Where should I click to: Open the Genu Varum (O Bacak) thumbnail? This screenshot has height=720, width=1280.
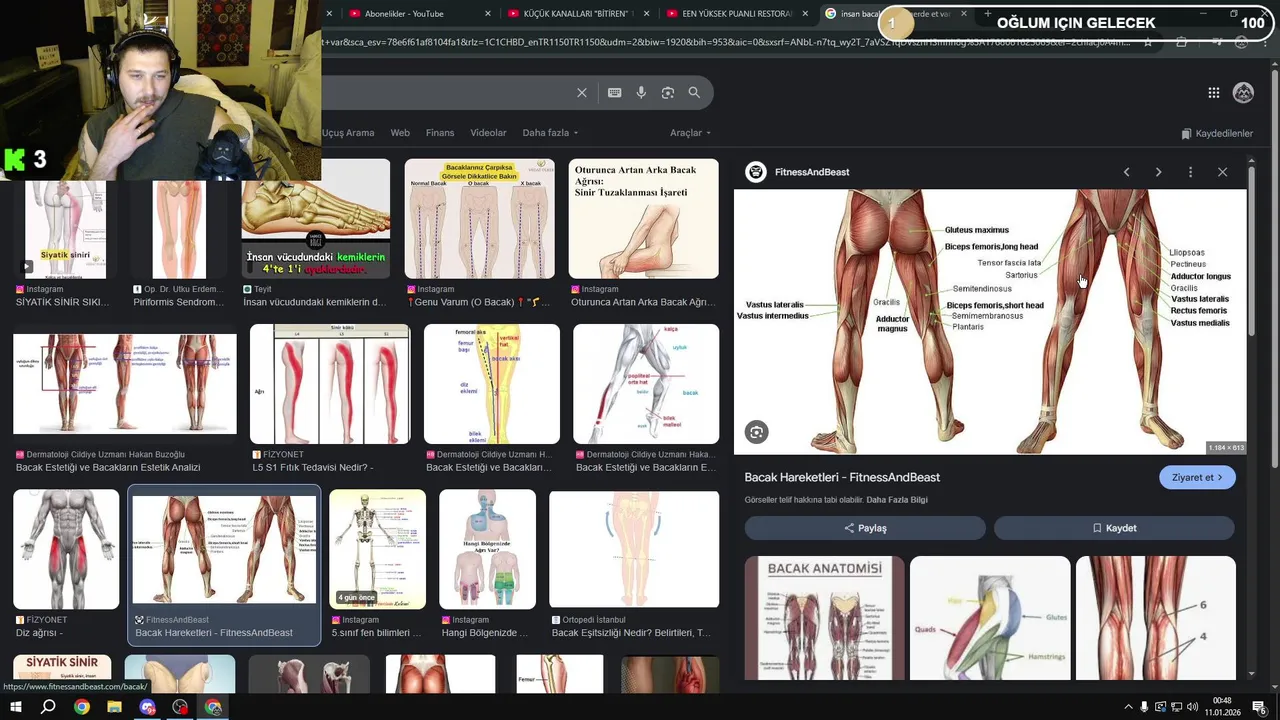479,219
